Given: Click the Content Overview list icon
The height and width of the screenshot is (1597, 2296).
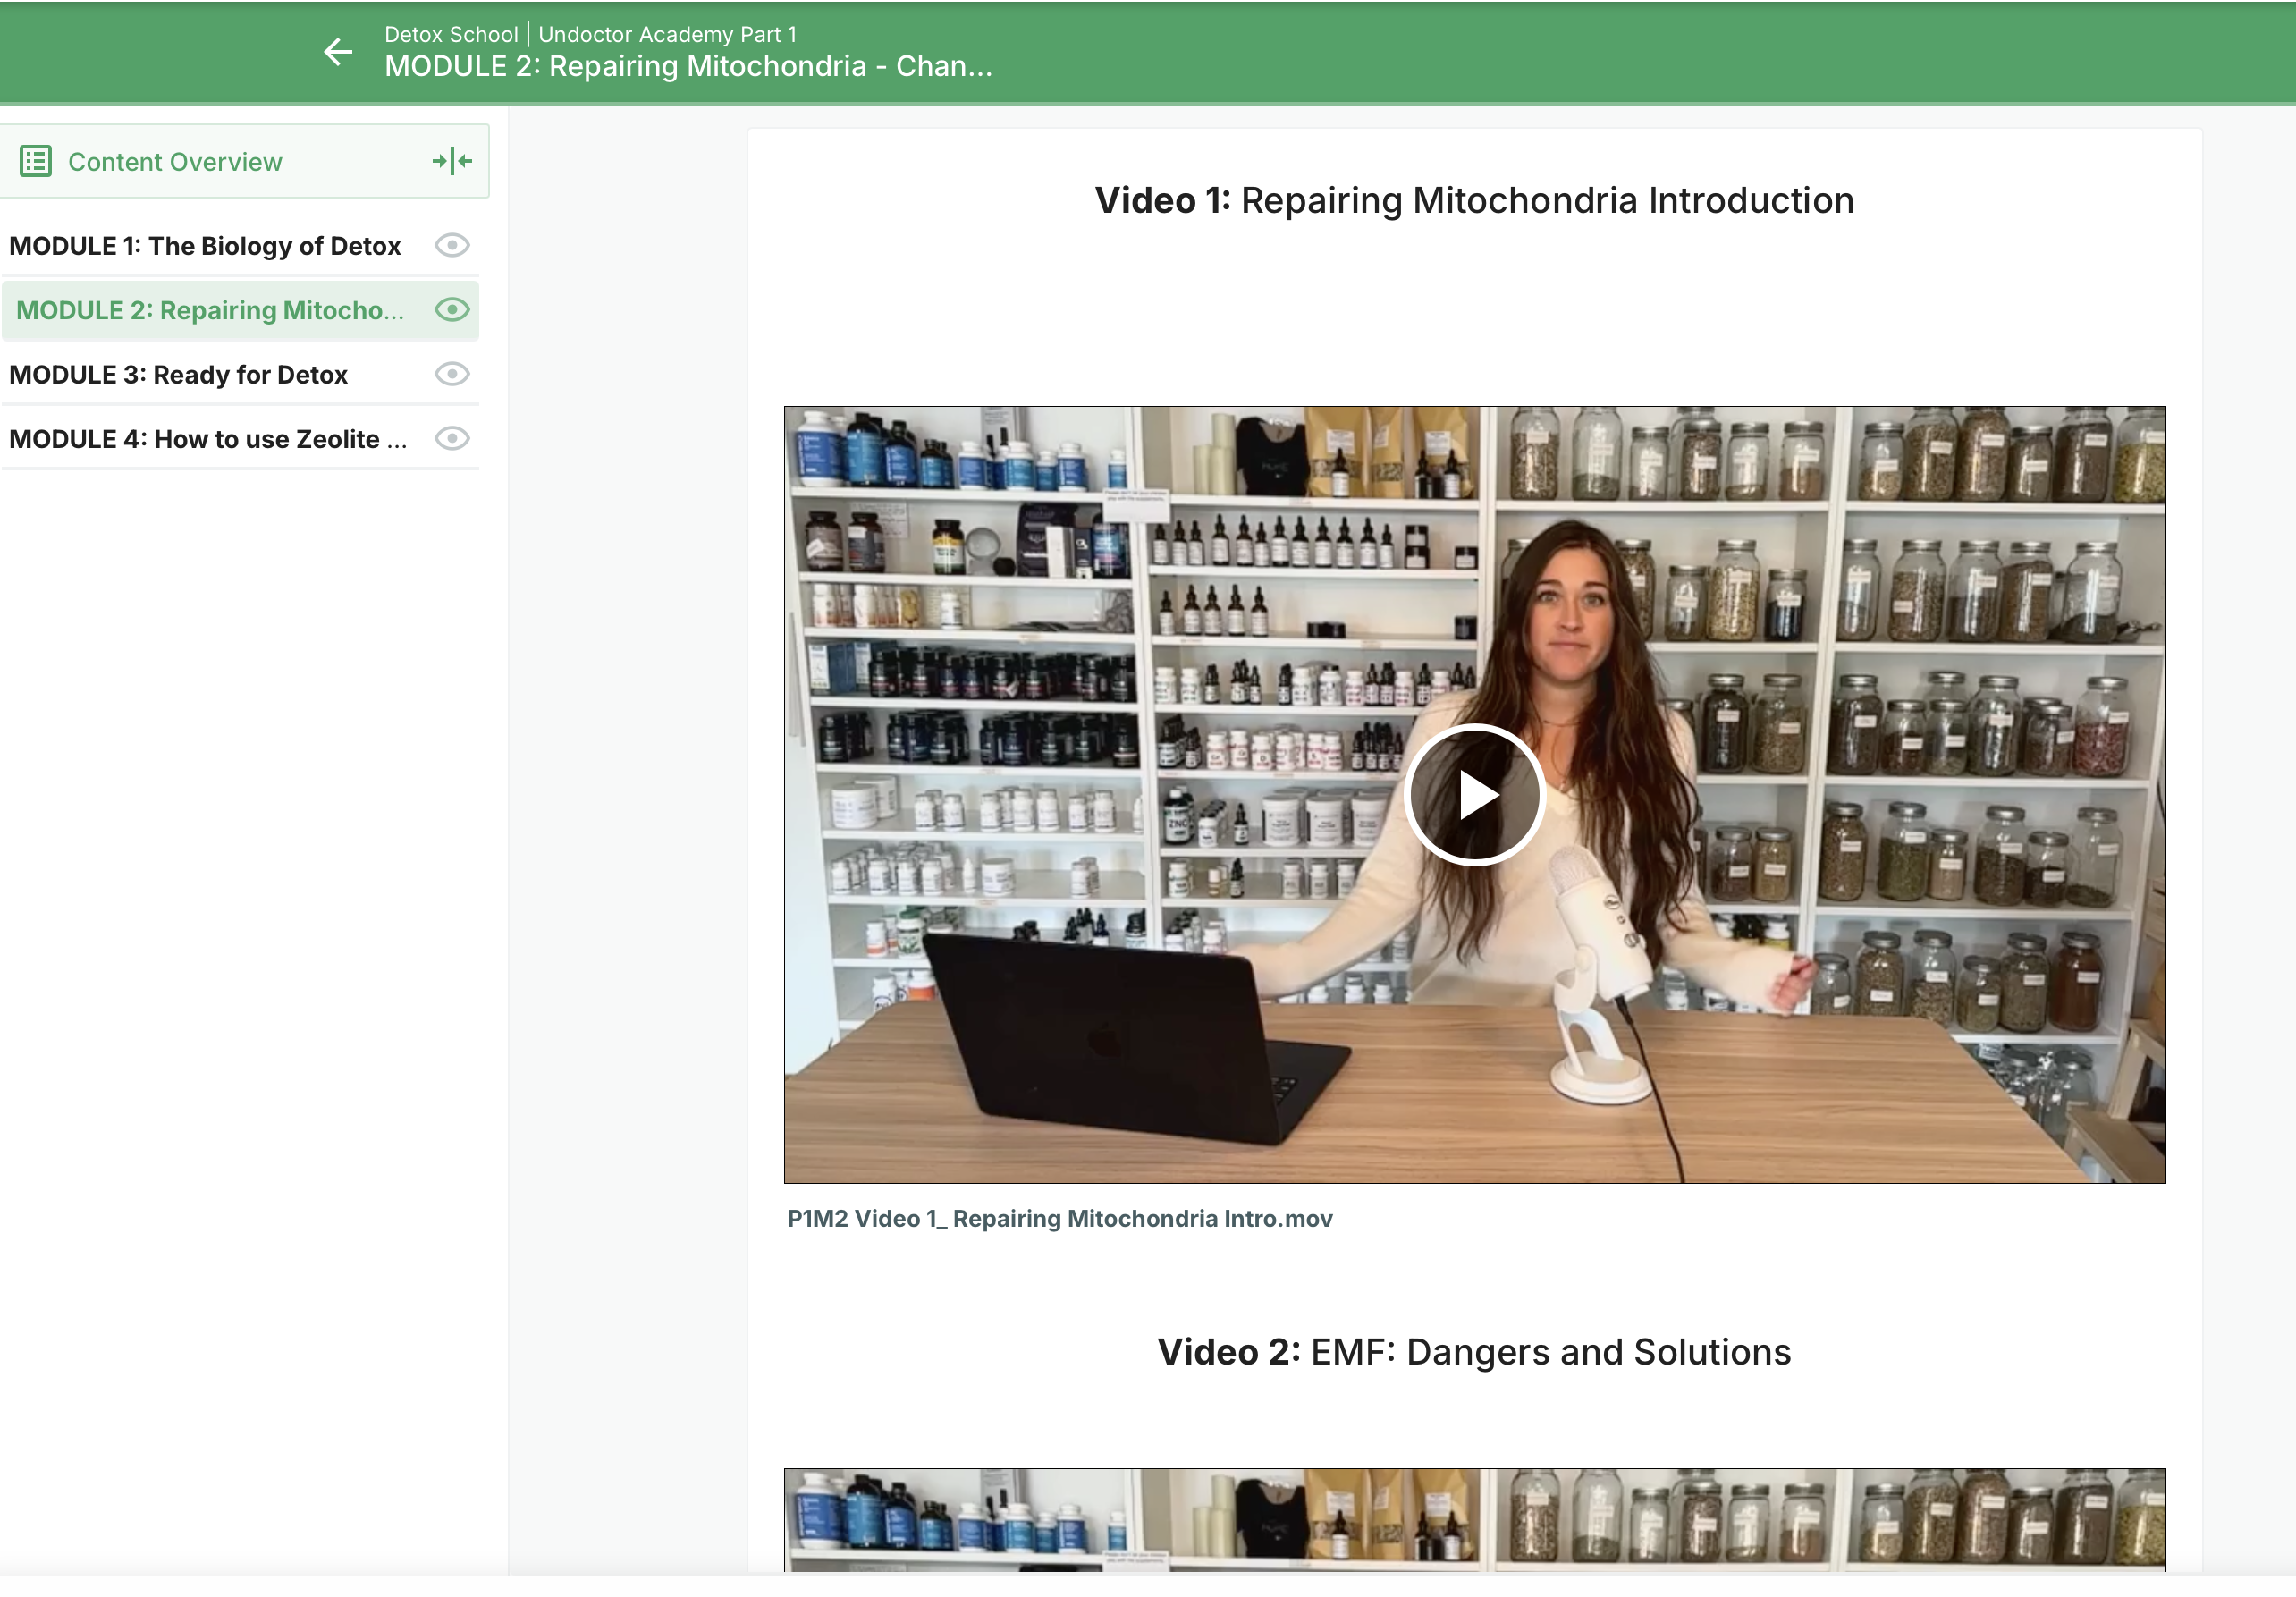Looking at the screenshot, I should (36, 161).
